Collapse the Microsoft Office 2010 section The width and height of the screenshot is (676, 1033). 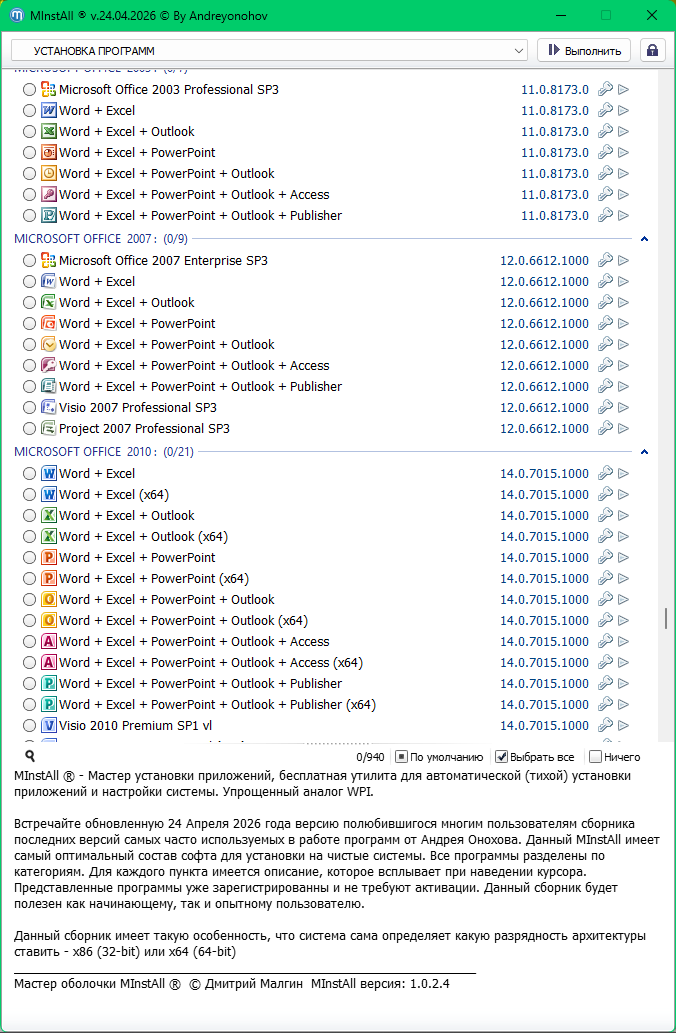click(645, 452)
